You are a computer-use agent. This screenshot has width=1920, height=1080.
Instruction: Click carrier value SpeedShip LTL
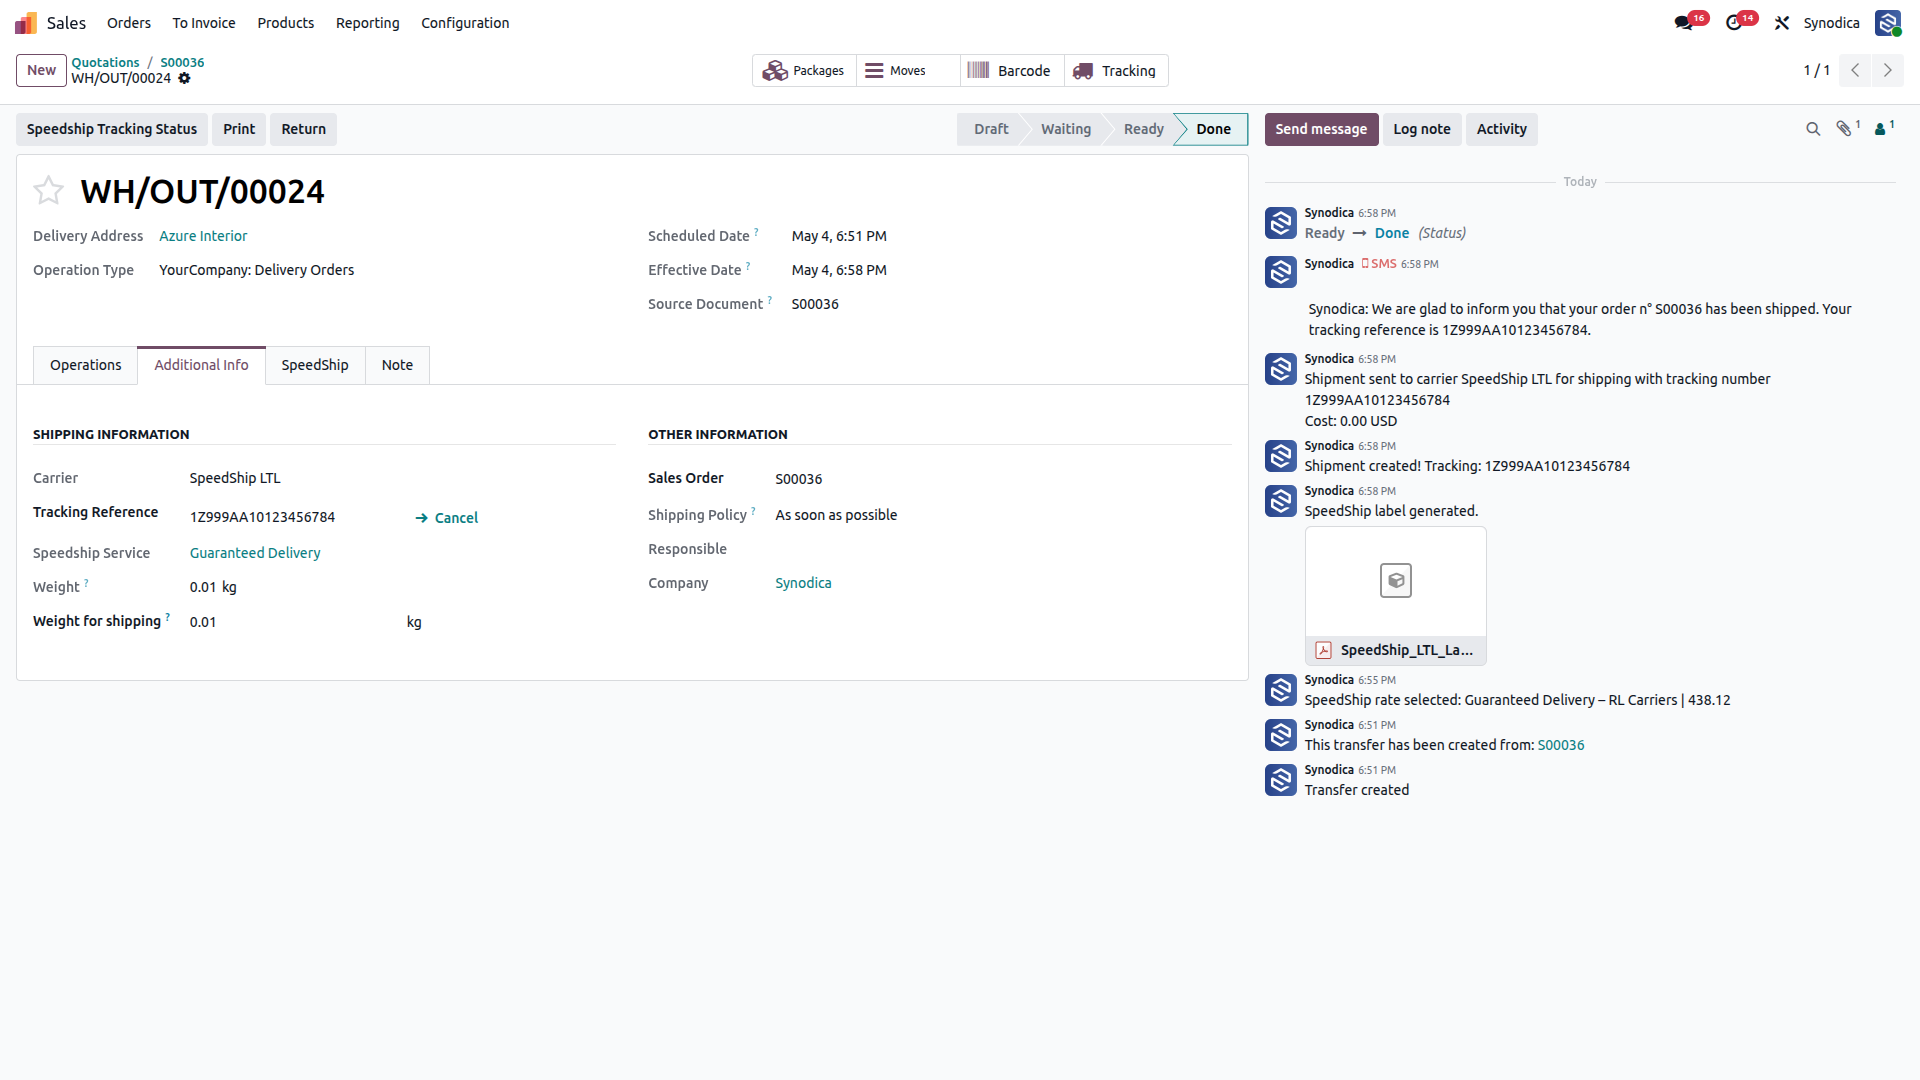[235, 478]
